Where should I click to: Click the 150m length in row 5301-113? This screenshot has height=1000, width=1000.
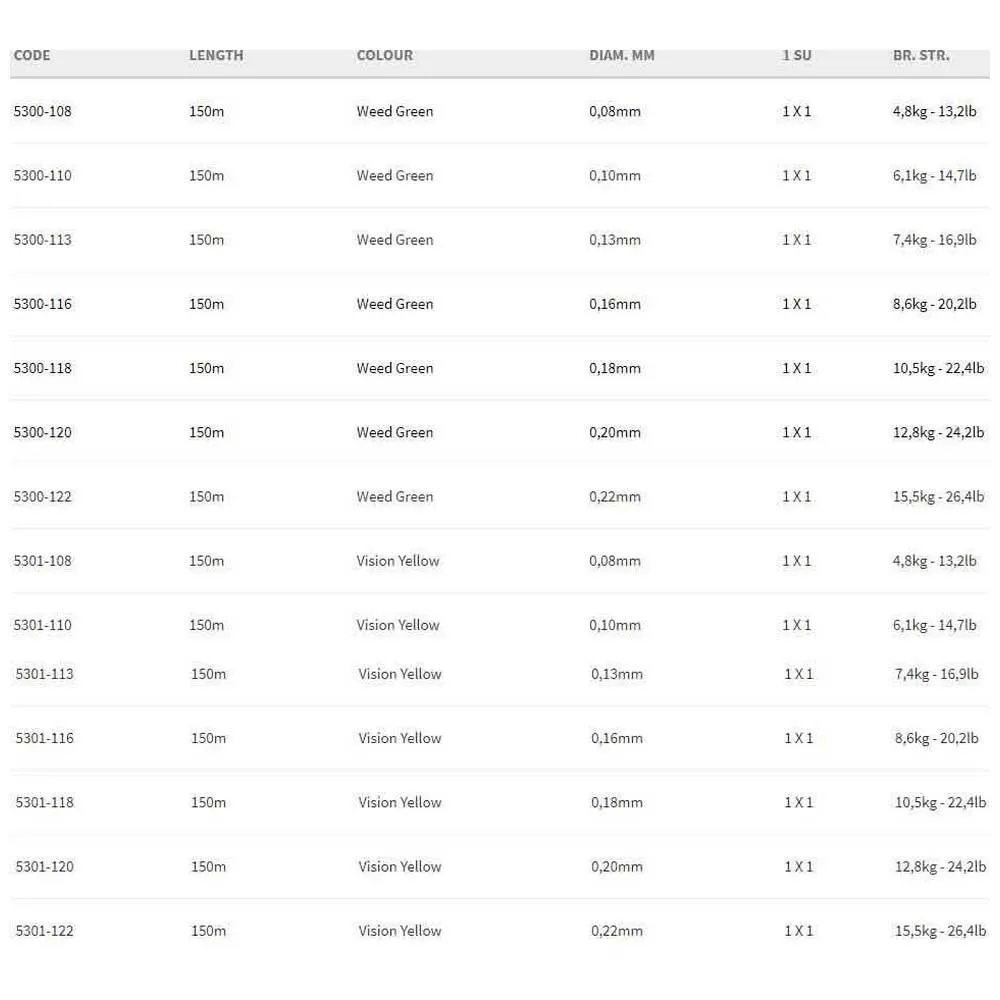[x=209, y=674]
